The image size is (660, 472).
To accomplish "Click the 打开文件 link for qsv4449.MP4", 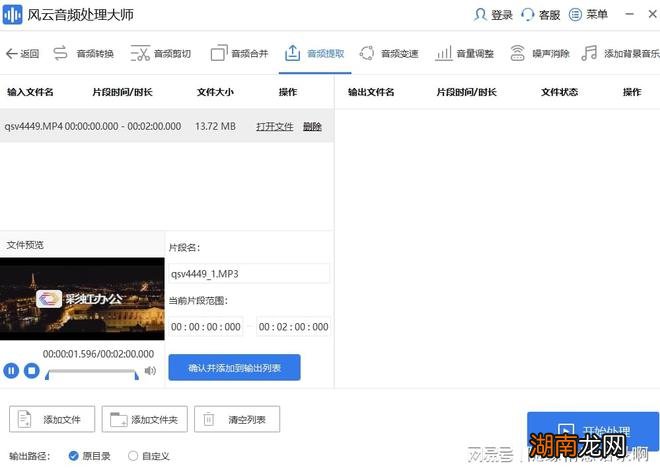I will (274, 126).
